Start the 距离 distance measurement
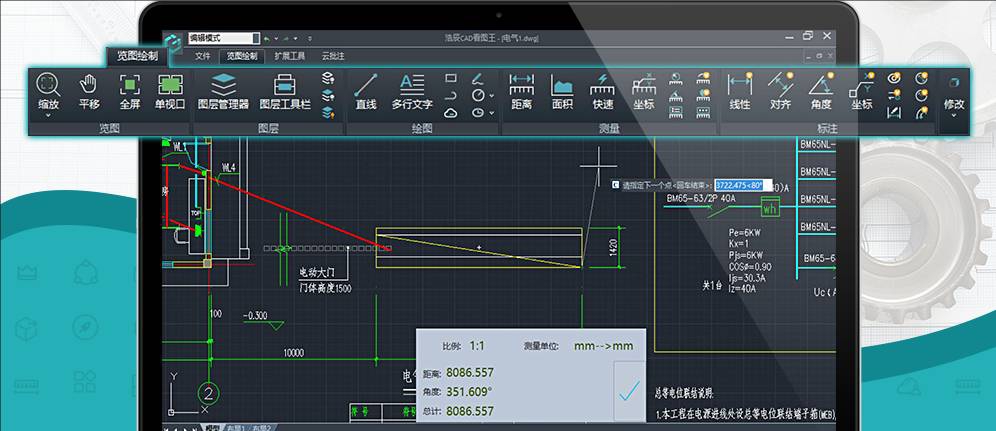The height and width of the screenshot is (431, 996). [522, 91]
